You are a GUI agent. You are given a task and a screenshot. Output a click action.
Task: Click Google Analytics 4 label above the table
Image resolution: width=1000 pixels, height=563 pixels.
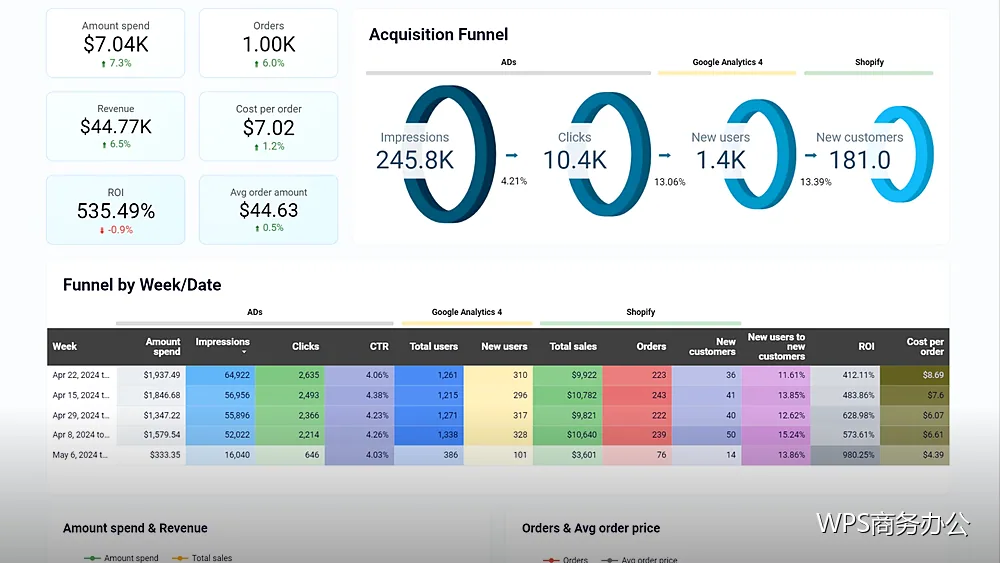(x=467, y=312)
